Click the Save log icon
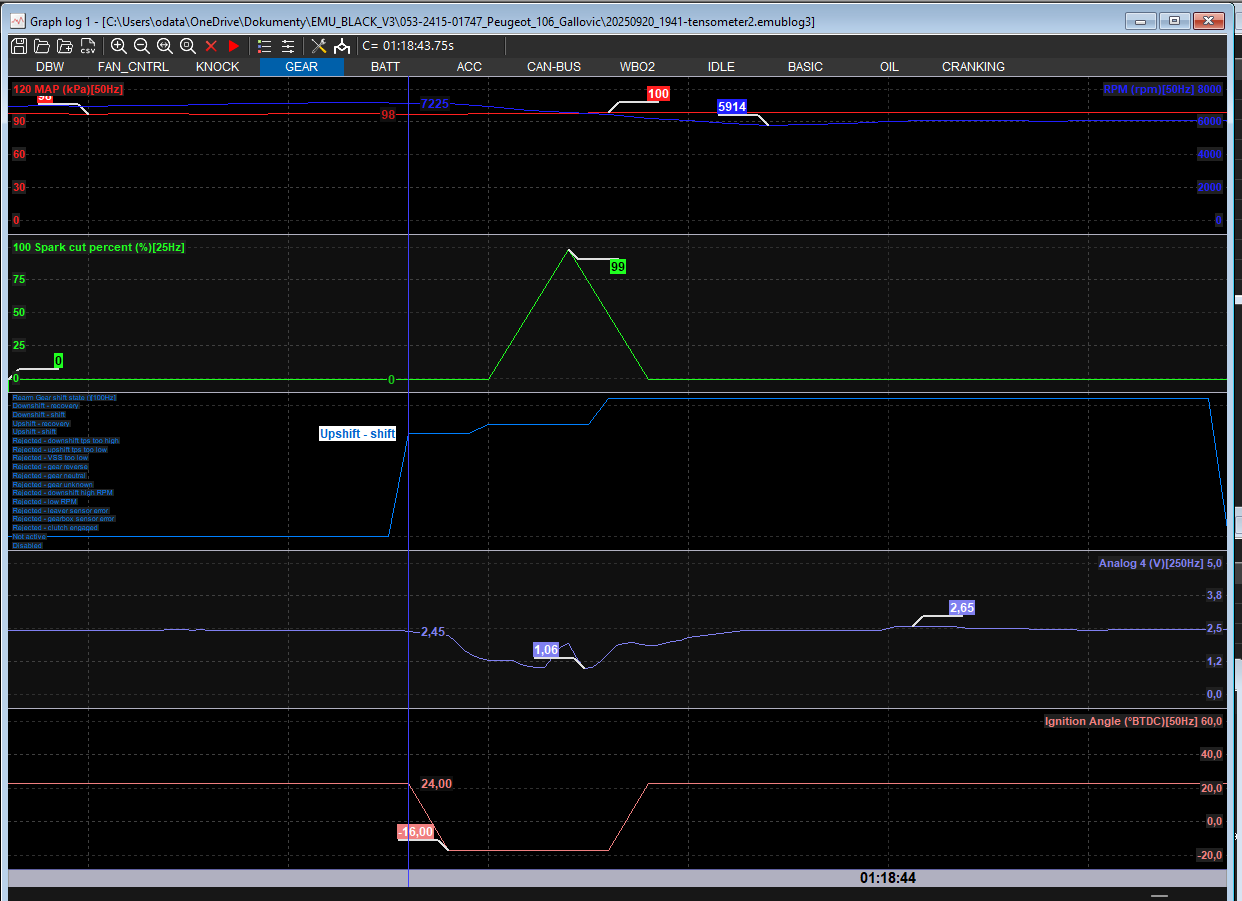Screen dimensions: 1242x901 coord(19,46)
